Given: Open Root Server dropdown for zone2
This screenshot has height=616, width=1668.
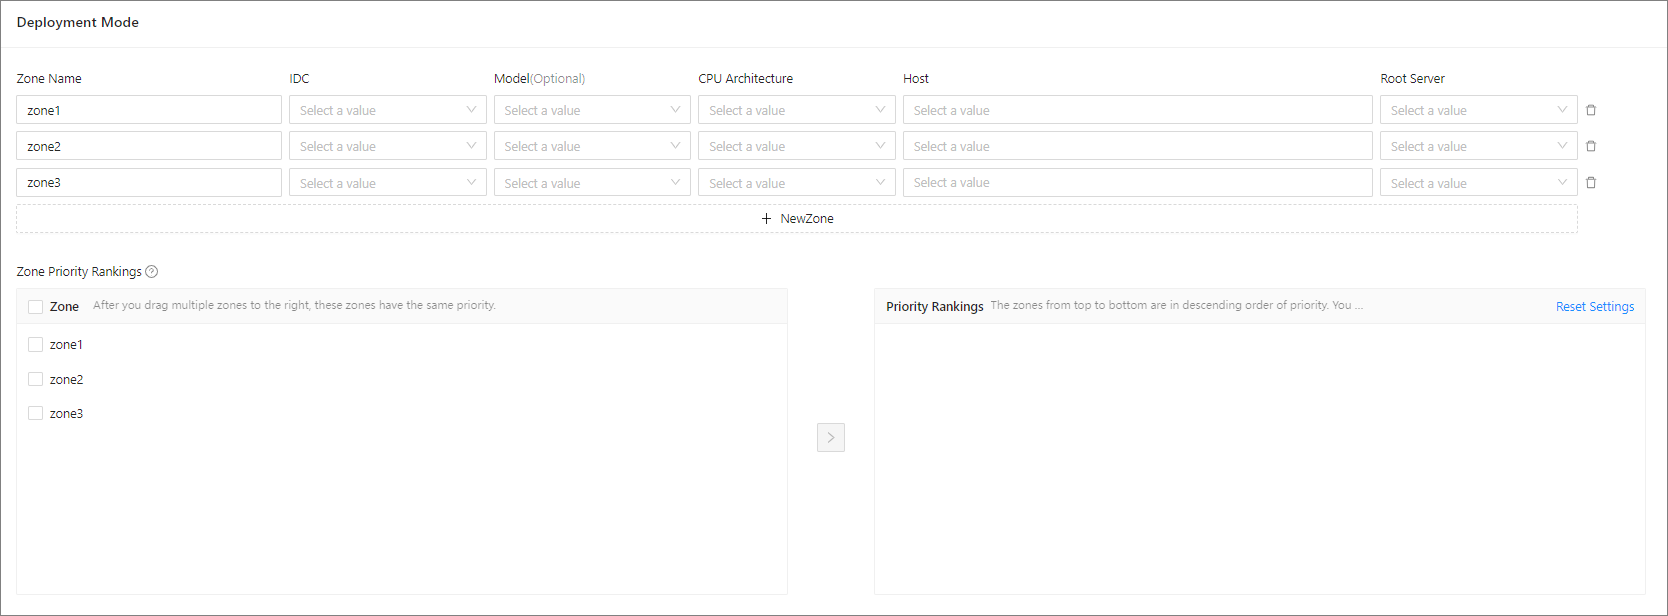Looking at the screenshot, I should click(x=1478, y=146).
